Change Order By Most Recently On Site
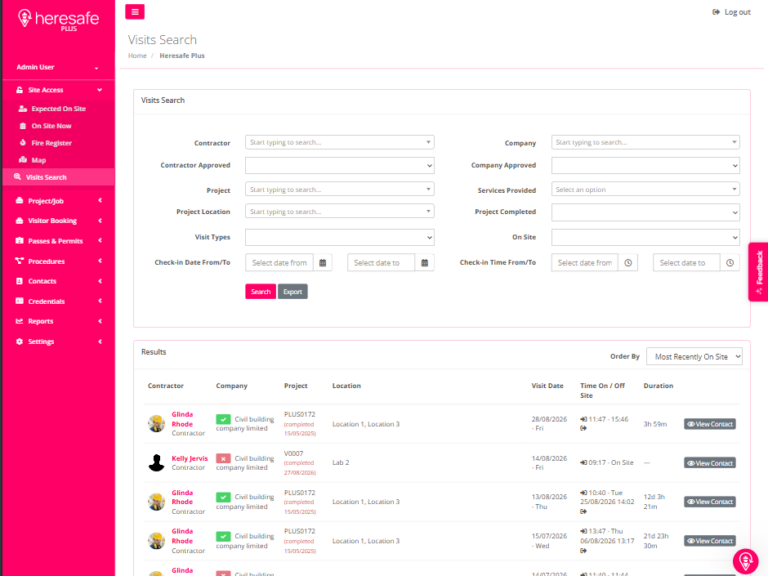 coord(694,357)
